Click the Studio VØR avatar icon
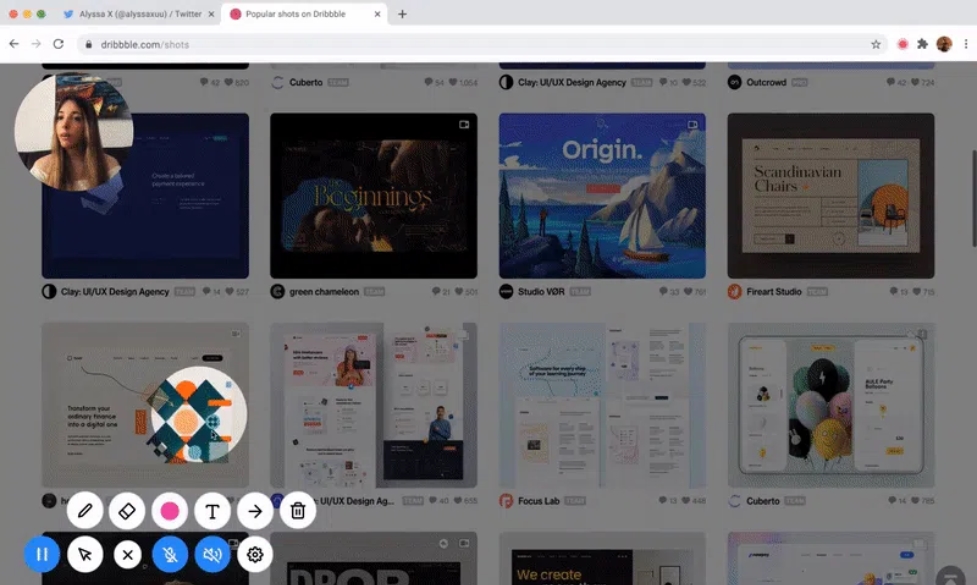 click(x=506, y=292)
